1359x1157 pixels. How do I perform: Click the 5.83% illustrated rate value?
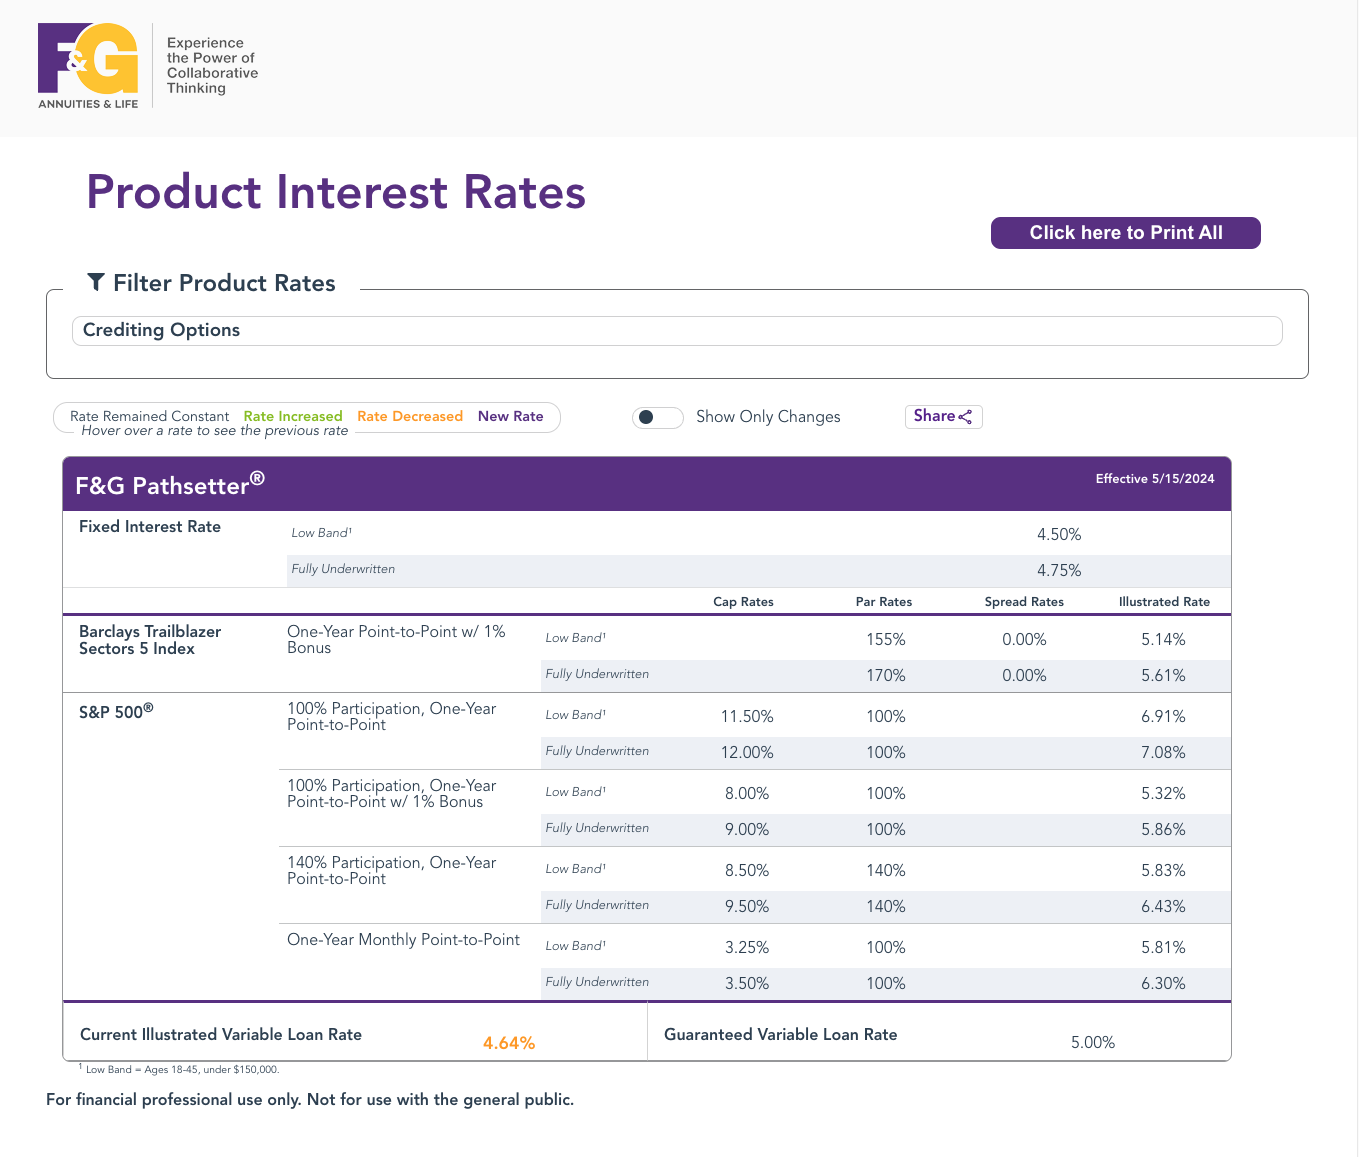point(1163,871)
